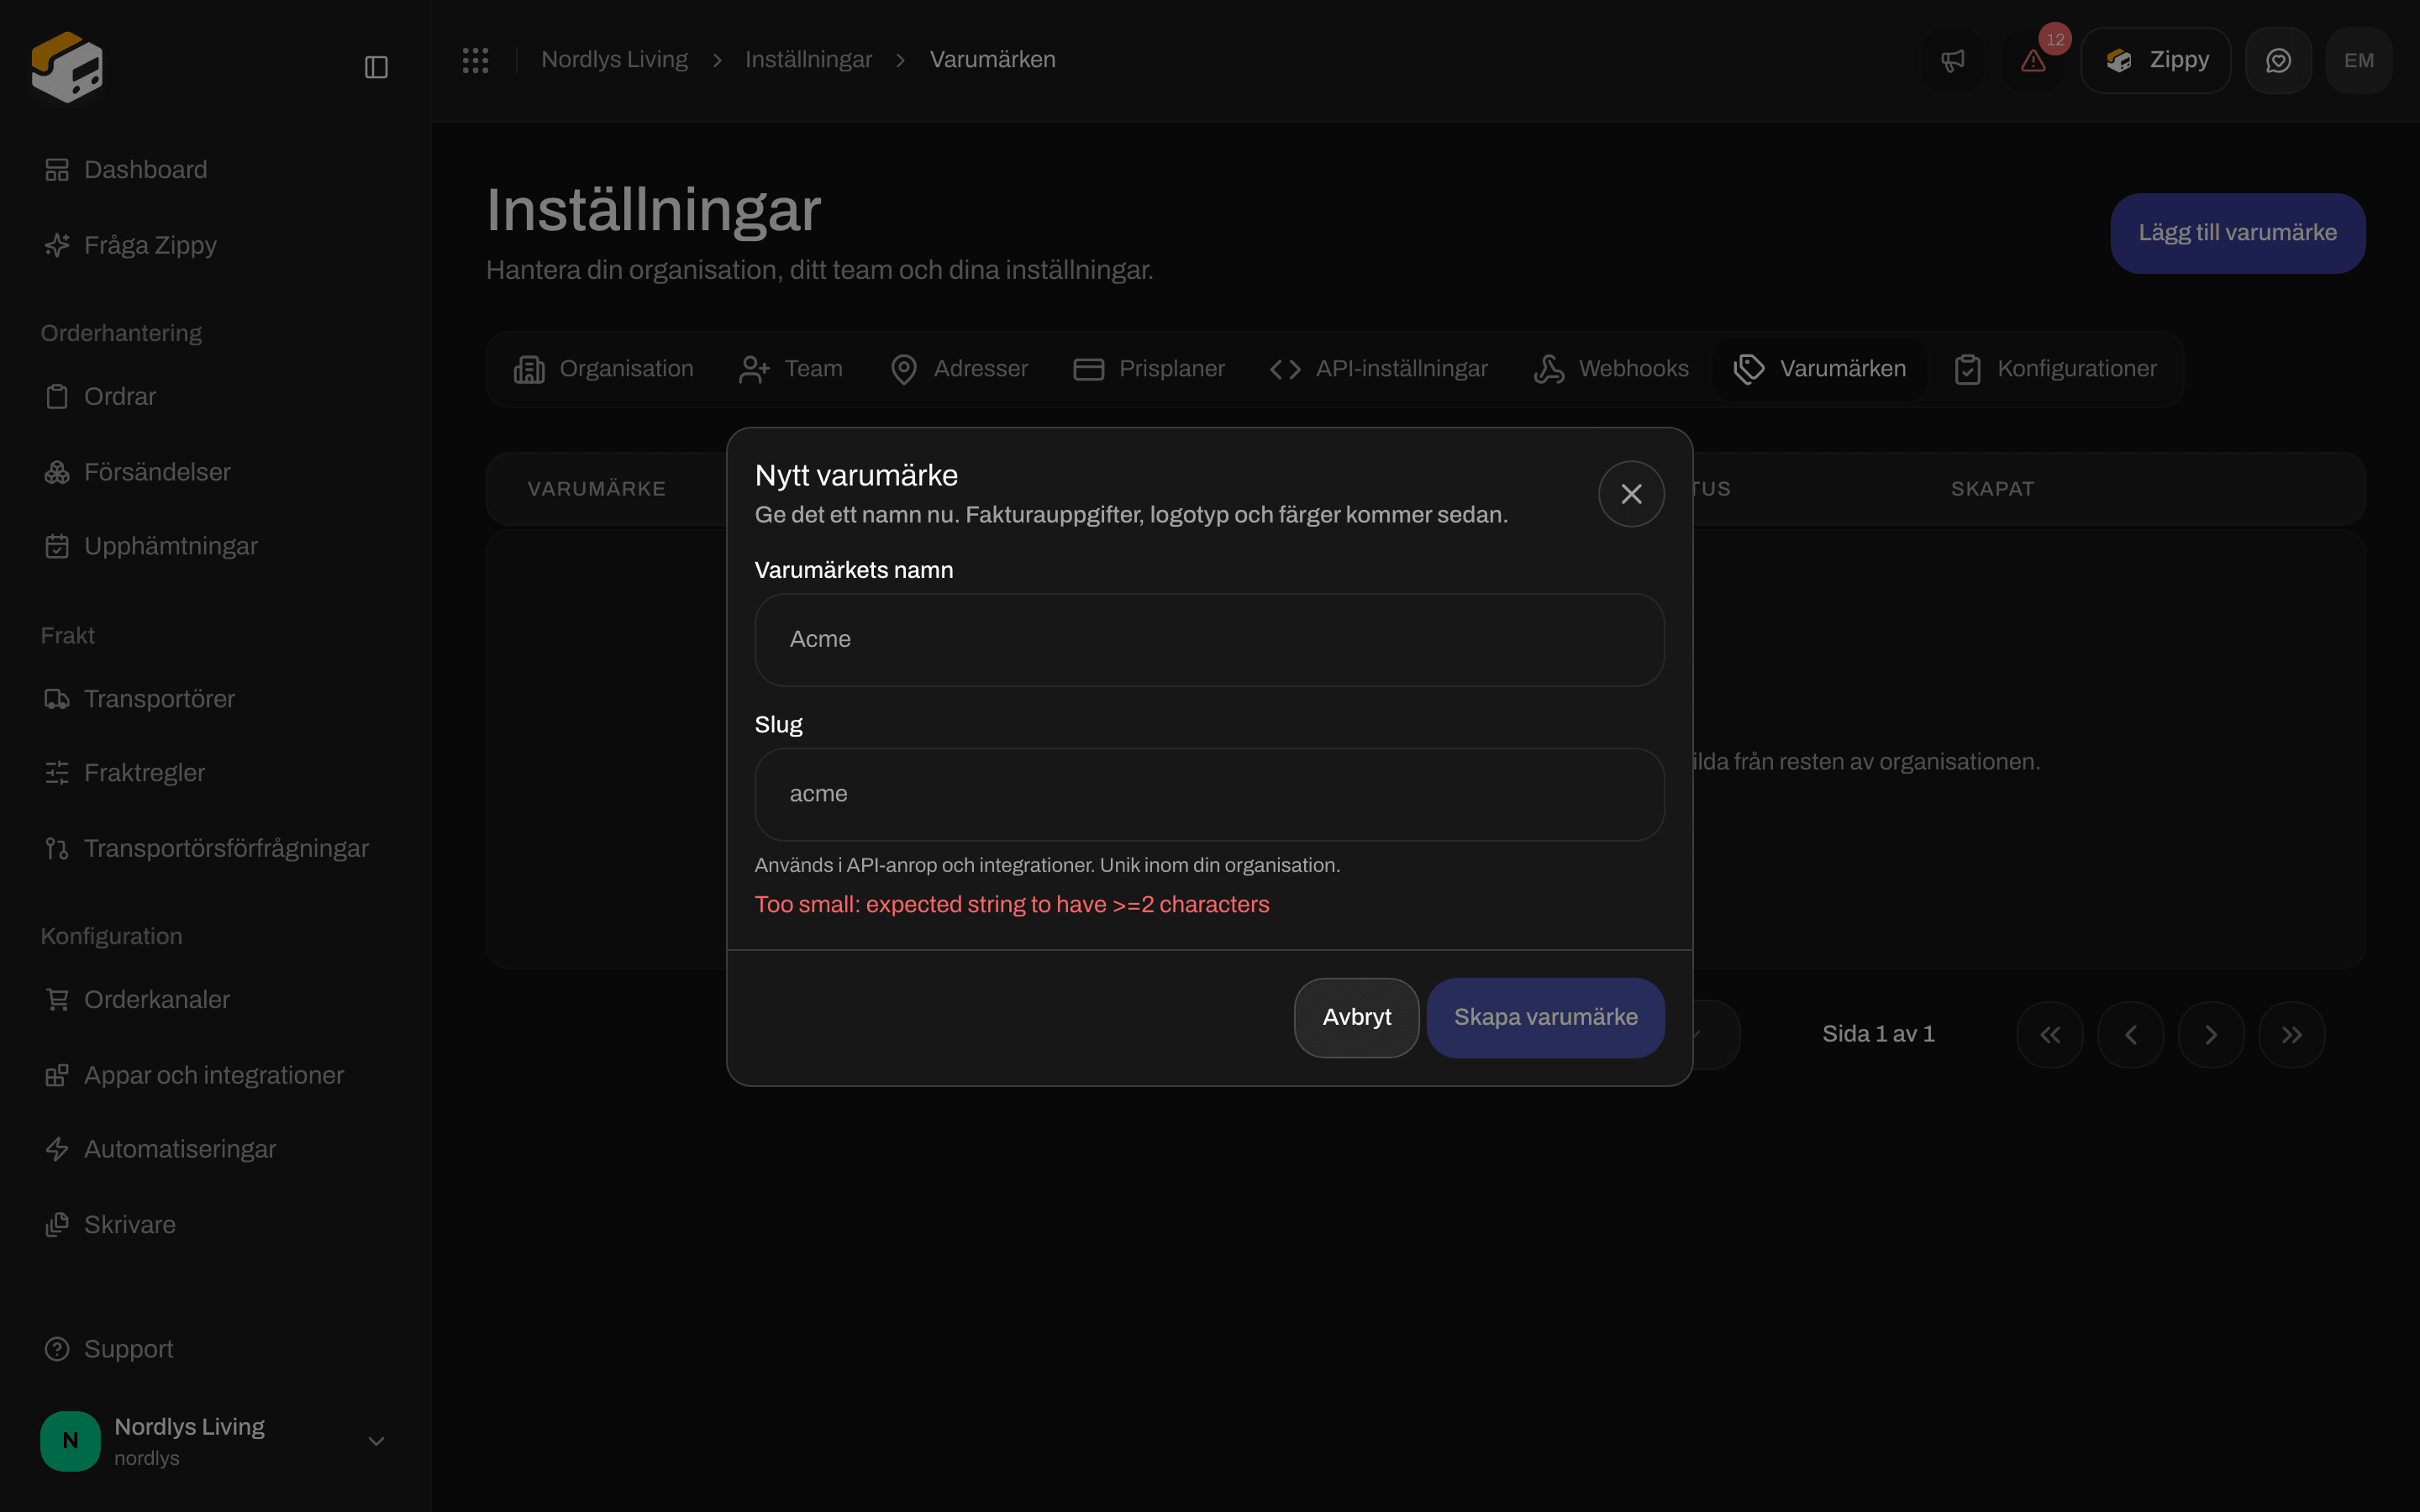
Task: Open the chat support bubble icon
Action: pos(2278,61)
